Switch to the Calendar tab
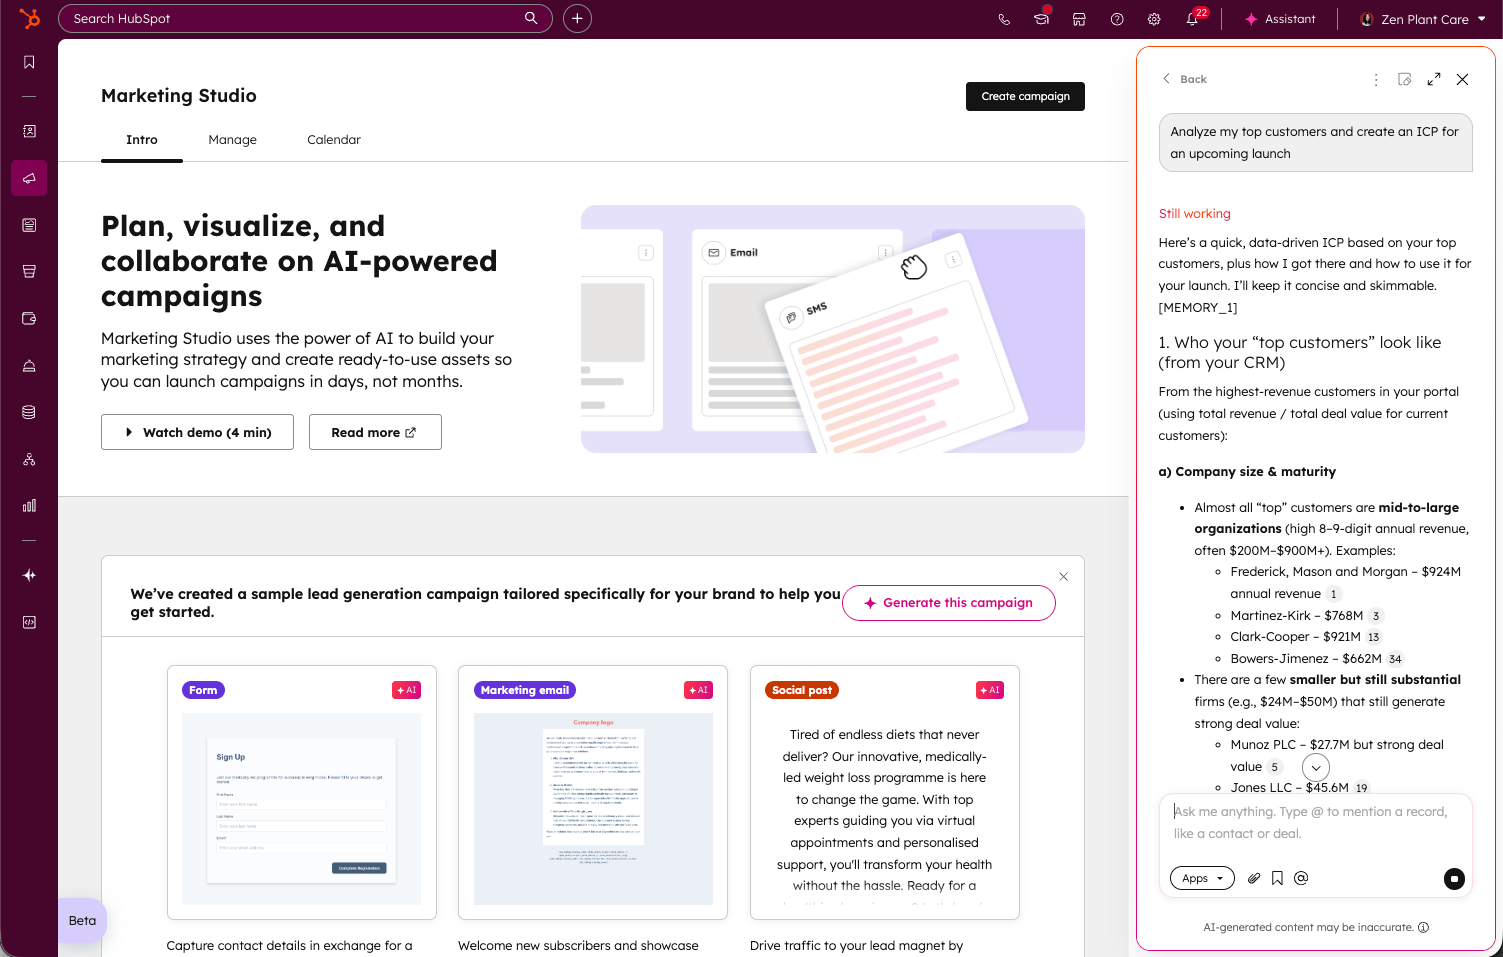Viewport: 1503px width, 957px height. click(333, 140)
